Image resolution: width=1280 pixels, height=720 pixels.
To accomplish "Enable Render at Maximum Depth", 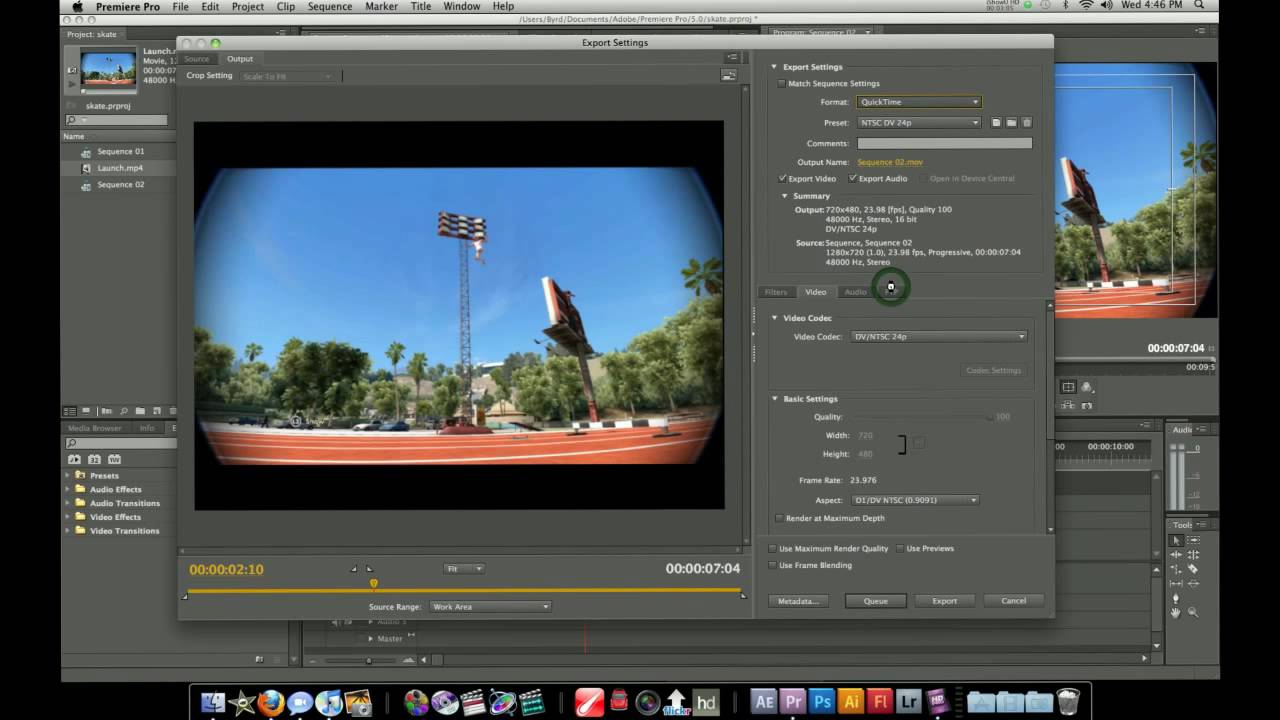I will (780, 518).
